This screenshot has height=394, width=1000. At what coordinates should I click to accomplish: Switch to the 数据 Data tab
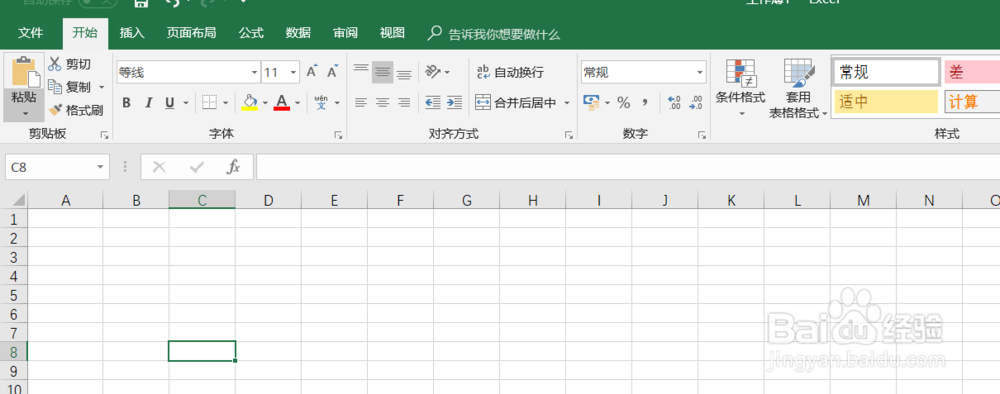coord(298,33)
